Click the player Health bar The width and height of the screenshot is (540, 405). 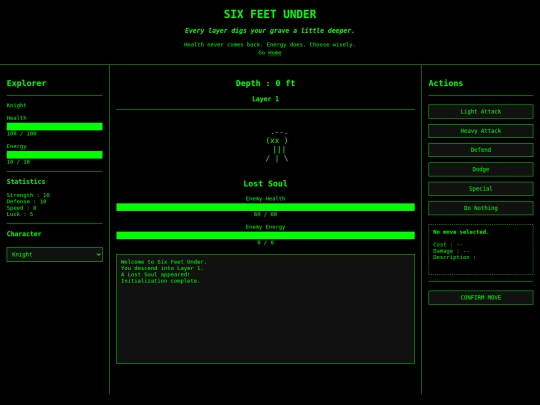(x=54, y=126)
